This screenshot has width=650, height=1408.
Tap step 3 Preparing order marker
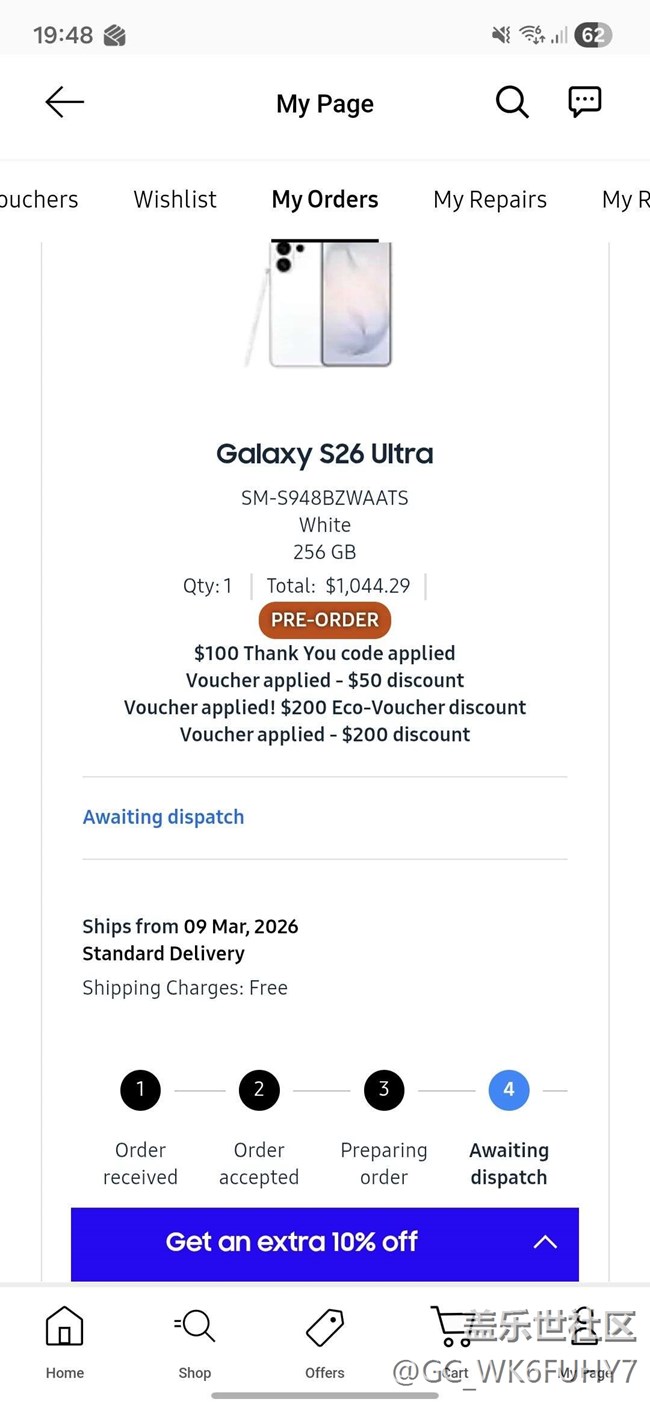(384, 1090)
